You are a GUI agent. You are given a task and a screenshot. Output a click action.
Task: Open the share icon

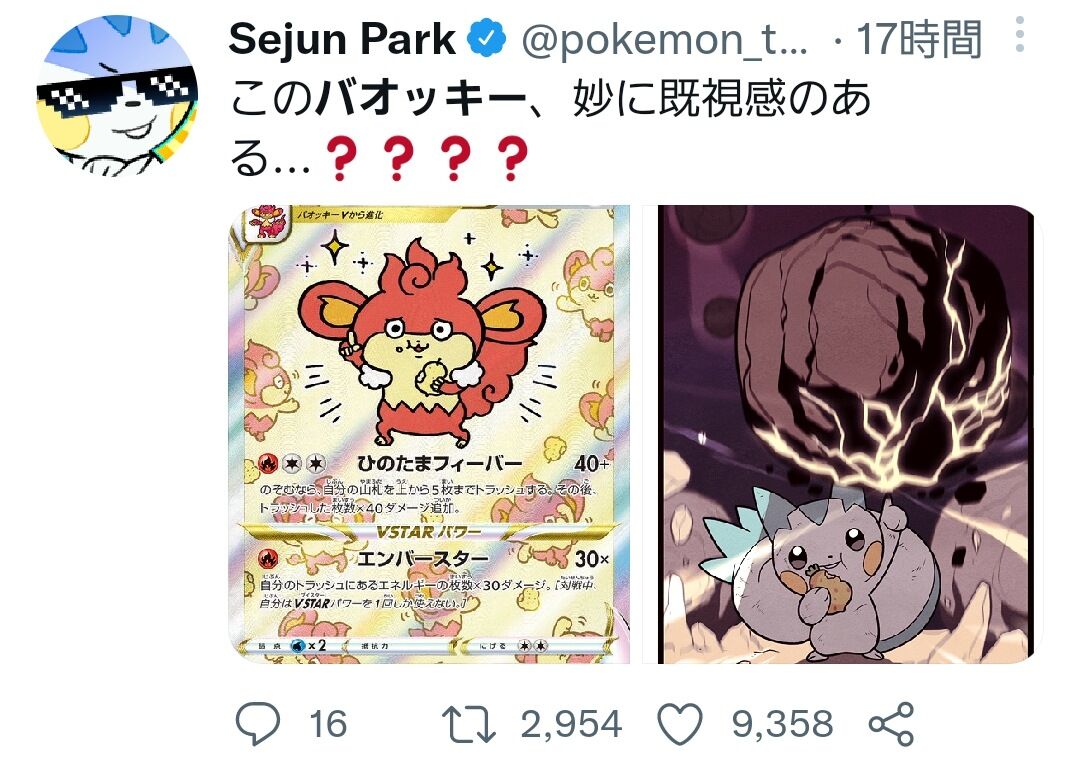point(891,723)
